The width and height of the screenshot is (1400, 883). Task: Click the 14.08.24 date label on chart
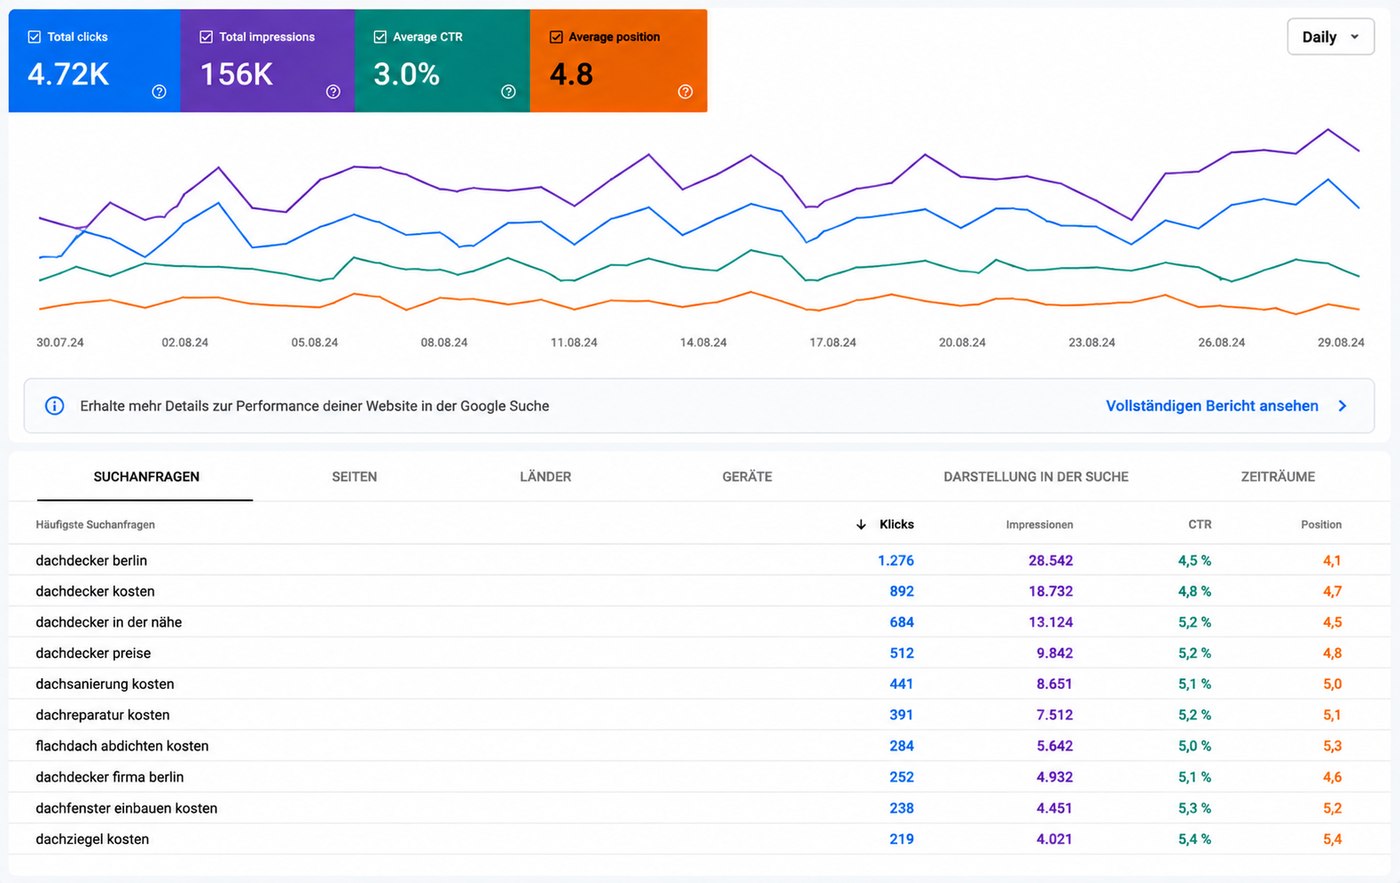(703, 343)
